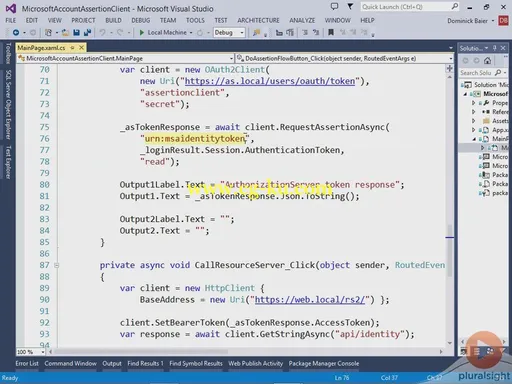The width and height of the screenshot is (512, 384).
Task: Open the Find Results 1 tab
Action: pyautogui.click(x=145, y=363)
